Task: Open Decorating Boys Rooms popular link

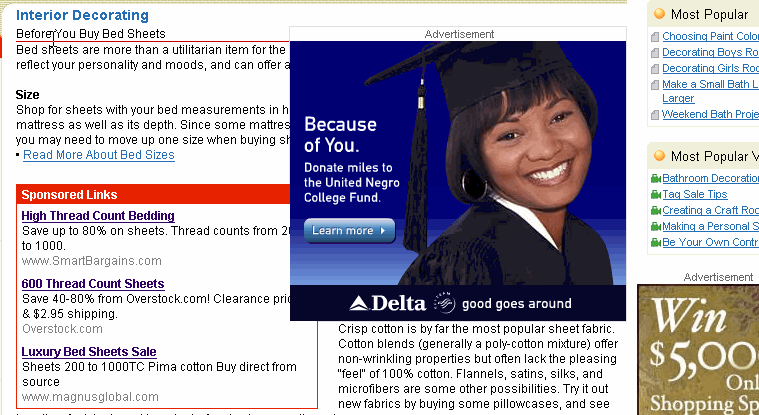Action: pyautogui.click(x=710, y=52)
